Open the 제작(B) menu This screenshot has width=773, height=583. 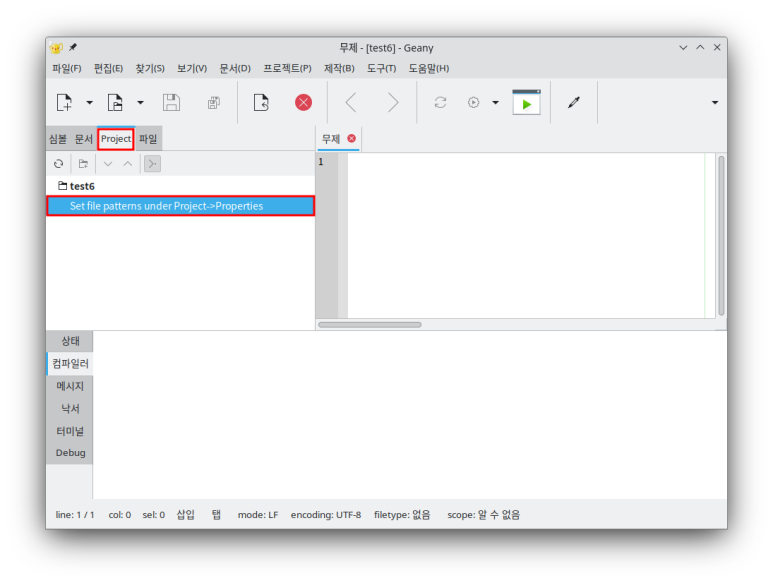[x=339, y=69]
